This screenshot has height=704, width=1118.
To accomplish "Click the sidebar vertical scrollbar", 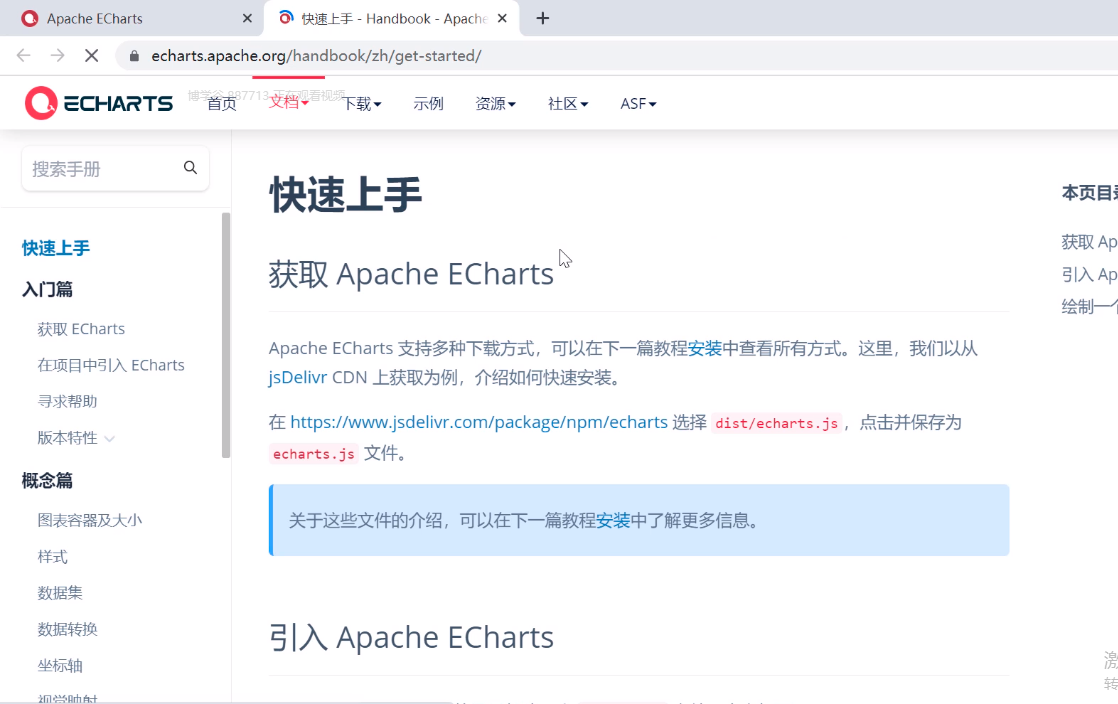I will (226, 335).
